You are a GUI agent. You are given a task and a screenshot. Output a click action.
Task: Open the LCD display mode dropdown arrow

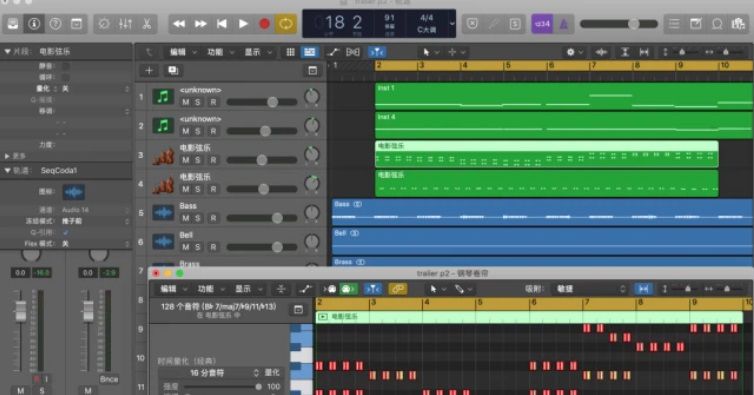pyautogui.click(x=452, y=24)
